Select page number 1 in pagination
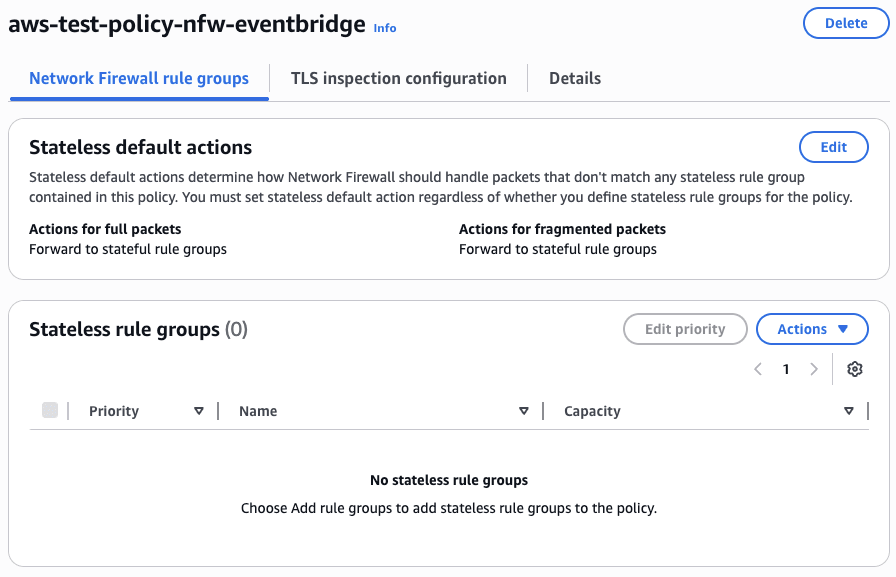The height and width of the screenshot is (577, 896). (786, 369)
